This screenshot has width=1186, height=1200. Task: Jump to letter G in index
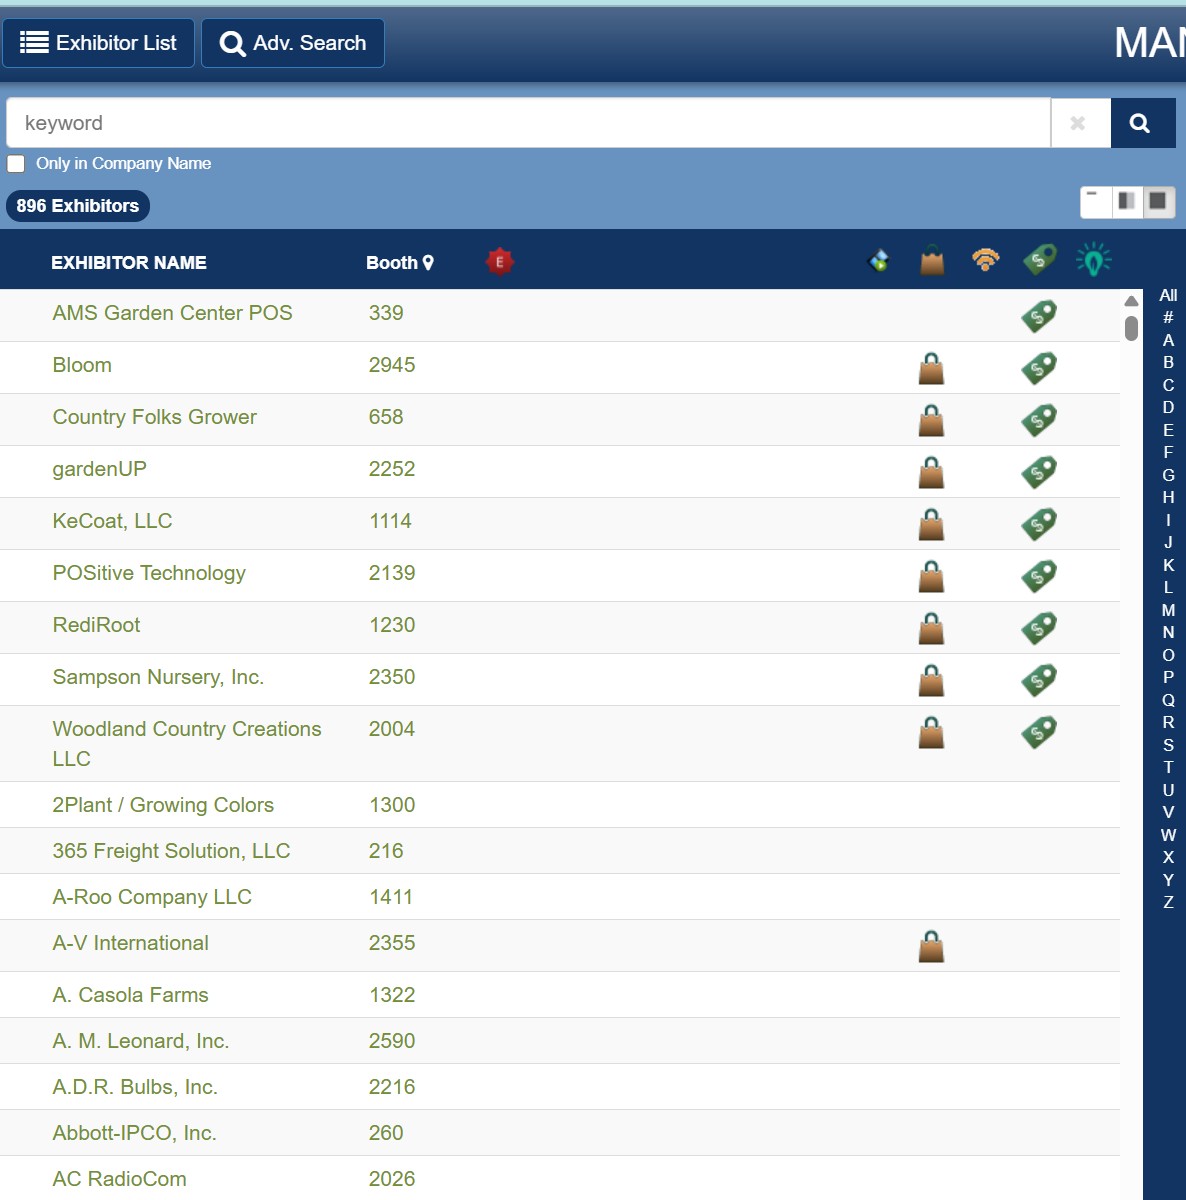(x=1168, y=475)
